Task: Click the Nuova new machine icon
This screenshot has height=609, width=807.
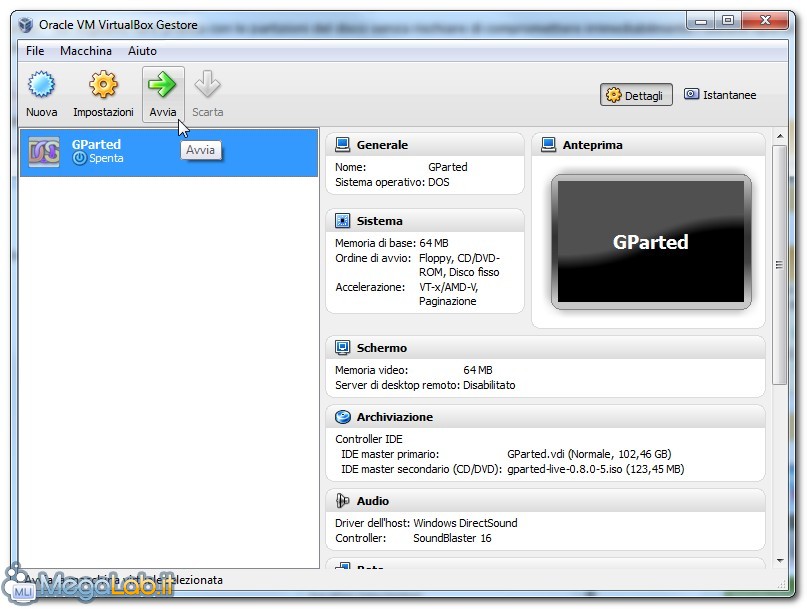Action: point(41,86)
